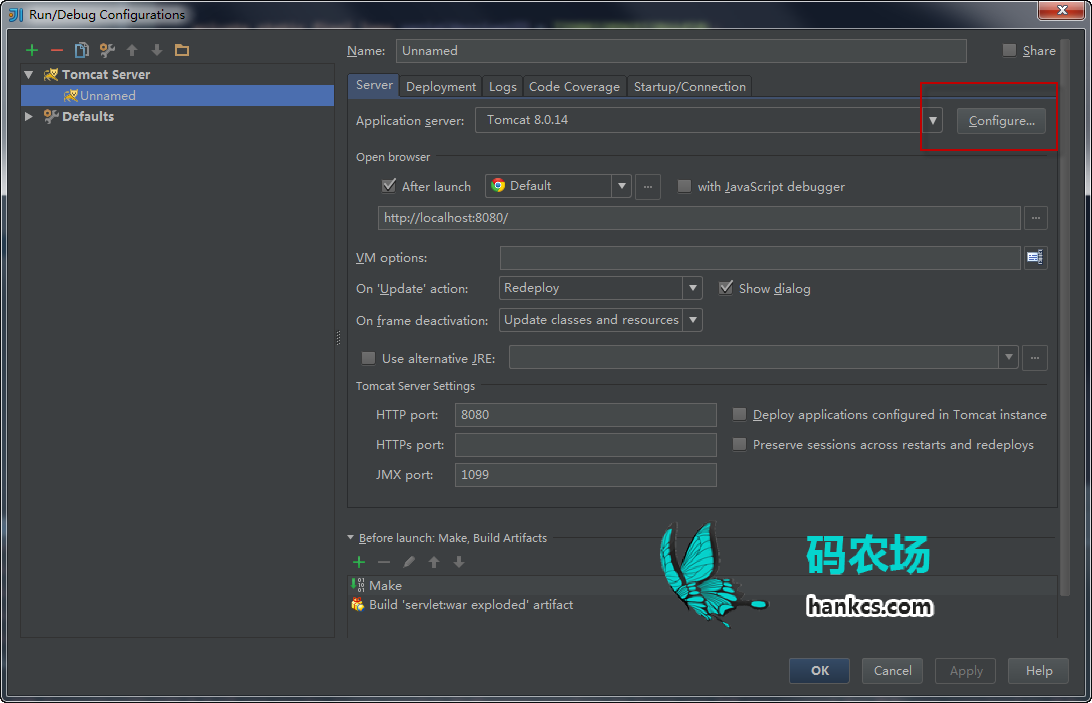The image size is (1092, 703).
Task: Toggle Show dialog checkbox
Action: pyautogui.click(x=726, y=288)
